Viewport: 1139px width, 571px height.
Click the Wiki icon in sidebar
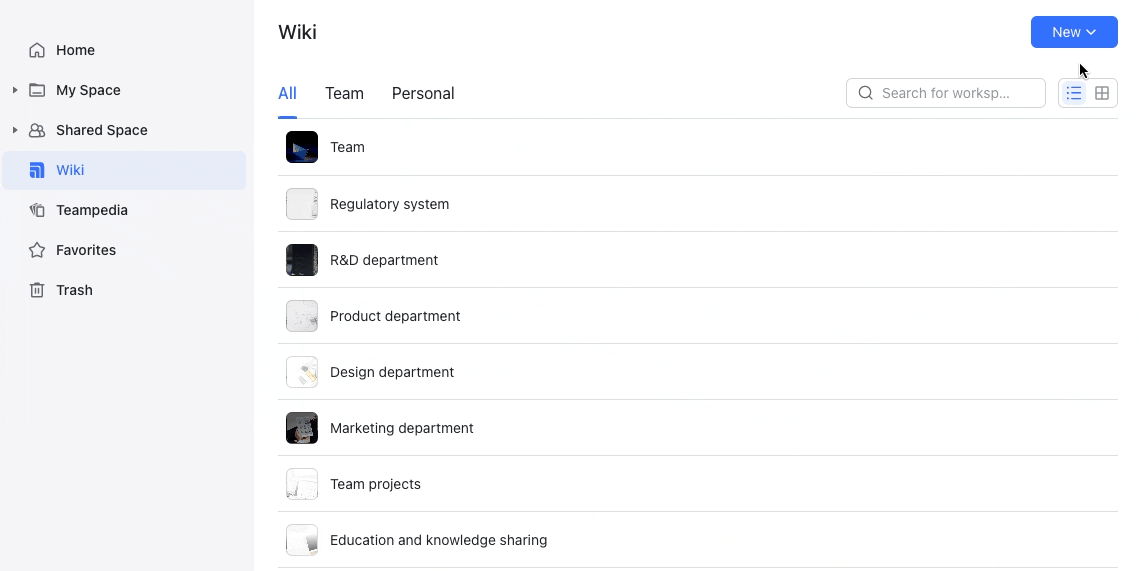pyautogui.click(x=37, y=170)
